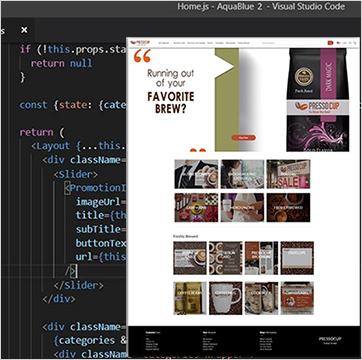Open the category tile of a woman reading a brochure

pyautogui.click(x=242, y=174)
